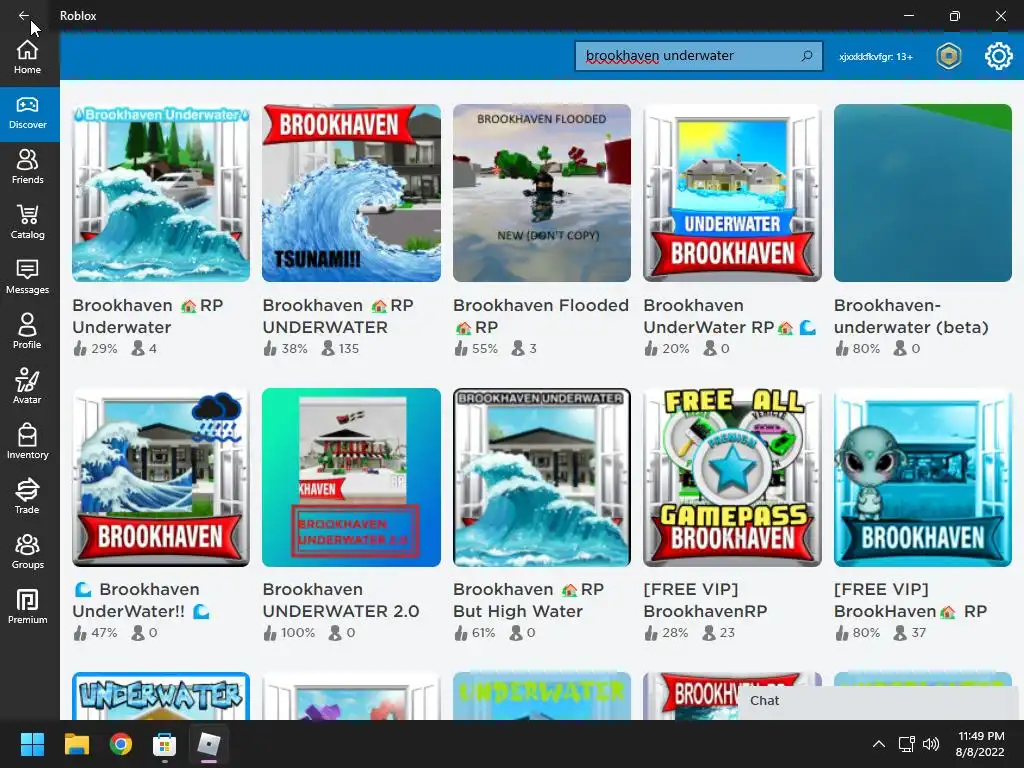Open Messages in the sidebar
Image resolution: width=1024 pixels, height=768 pixels.
[x=27, y=277]
